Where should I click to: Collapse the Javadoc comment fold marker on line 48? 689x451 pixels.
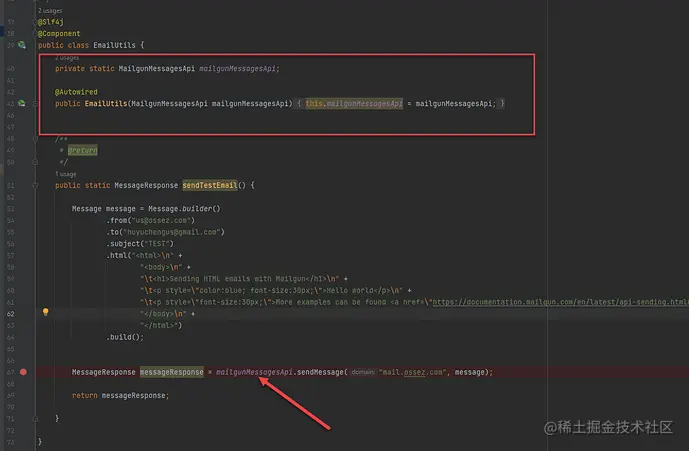pyautogui.click(x=35, y=139)
